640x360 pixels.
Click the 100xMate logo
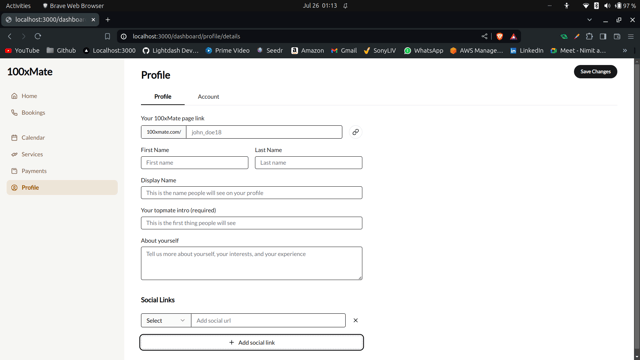tap(30, 72)
